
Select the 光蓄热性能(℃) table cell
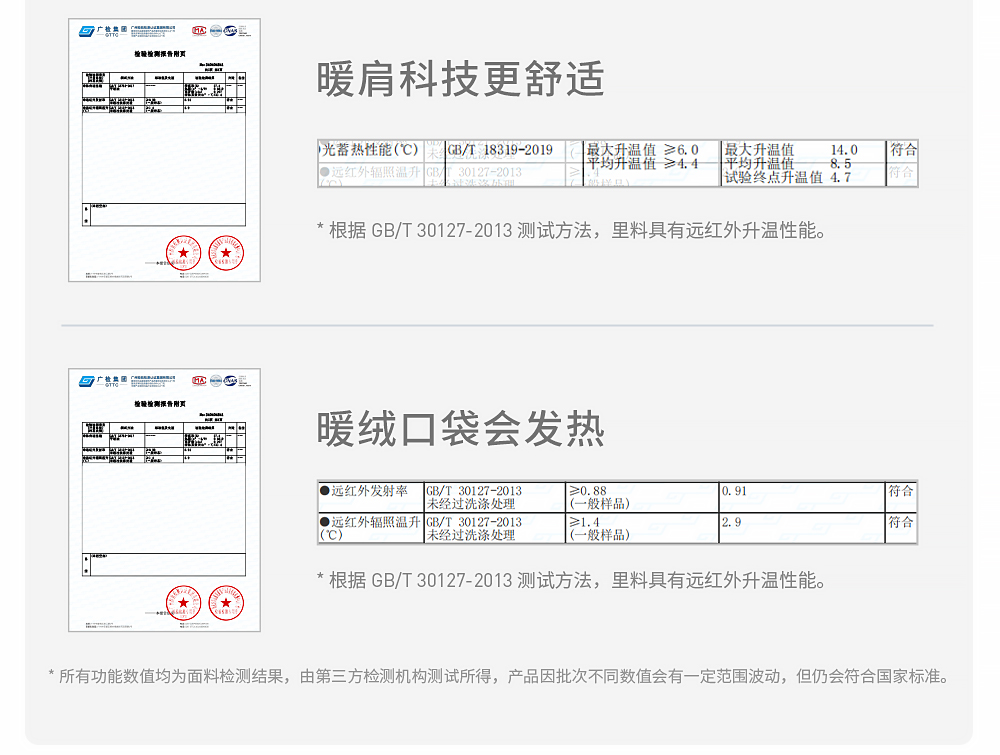pos(371,150)
